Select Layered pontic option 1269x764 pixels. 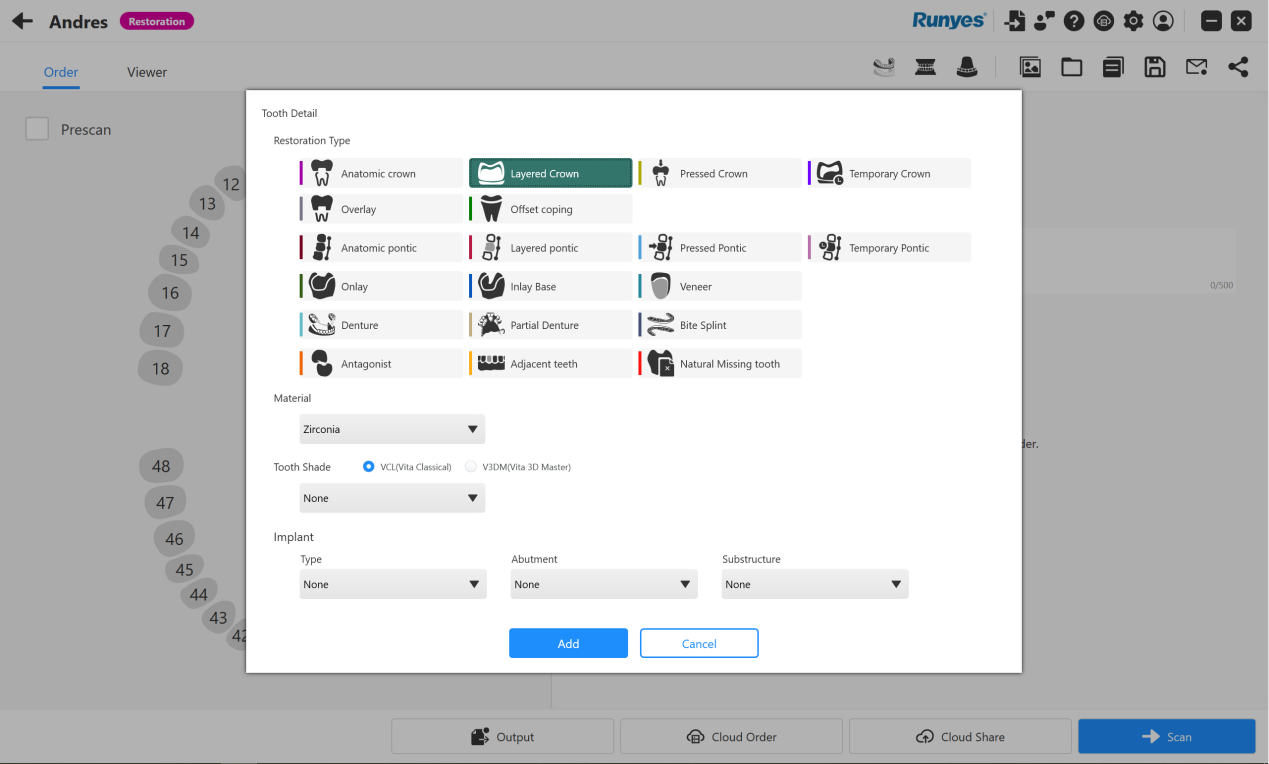click(x=550, y=248)
